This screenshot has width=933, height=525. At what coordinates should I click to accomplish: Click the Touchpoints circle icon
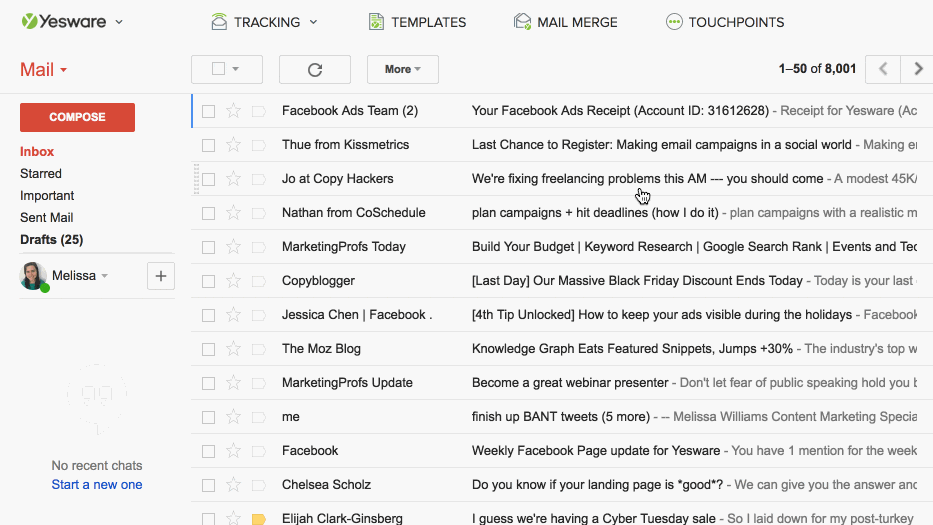point(674,22)
